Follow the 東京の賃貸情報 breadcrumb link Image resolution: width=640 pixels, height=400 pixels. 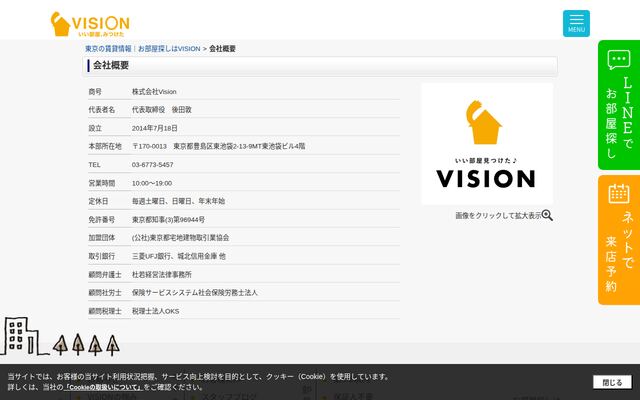coord(108,49)
